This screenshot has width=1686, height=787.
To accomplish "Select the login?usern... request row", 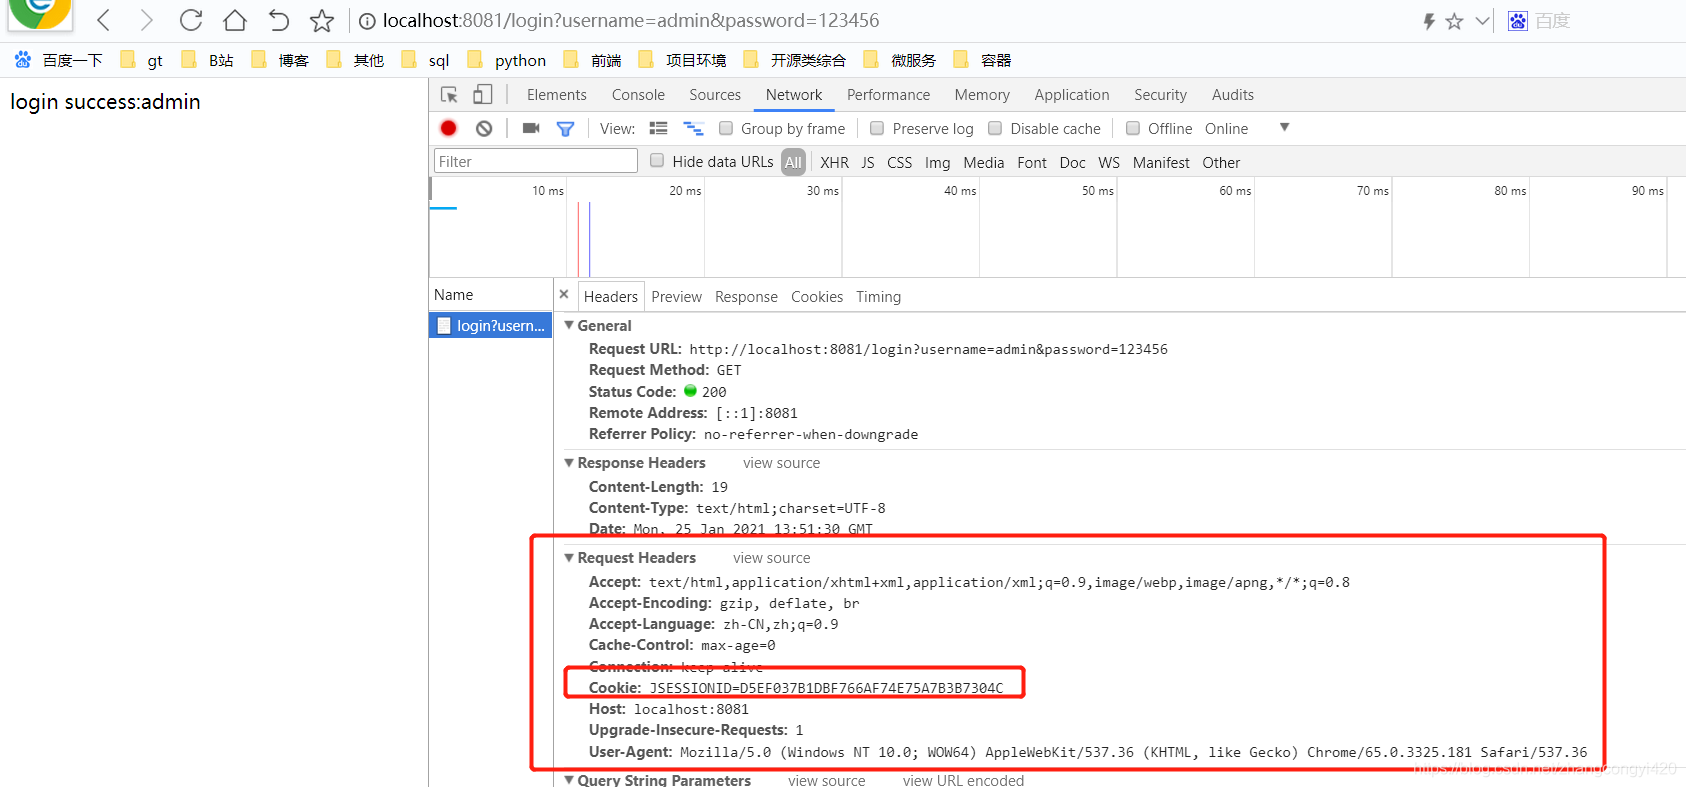I will (491, 325).
